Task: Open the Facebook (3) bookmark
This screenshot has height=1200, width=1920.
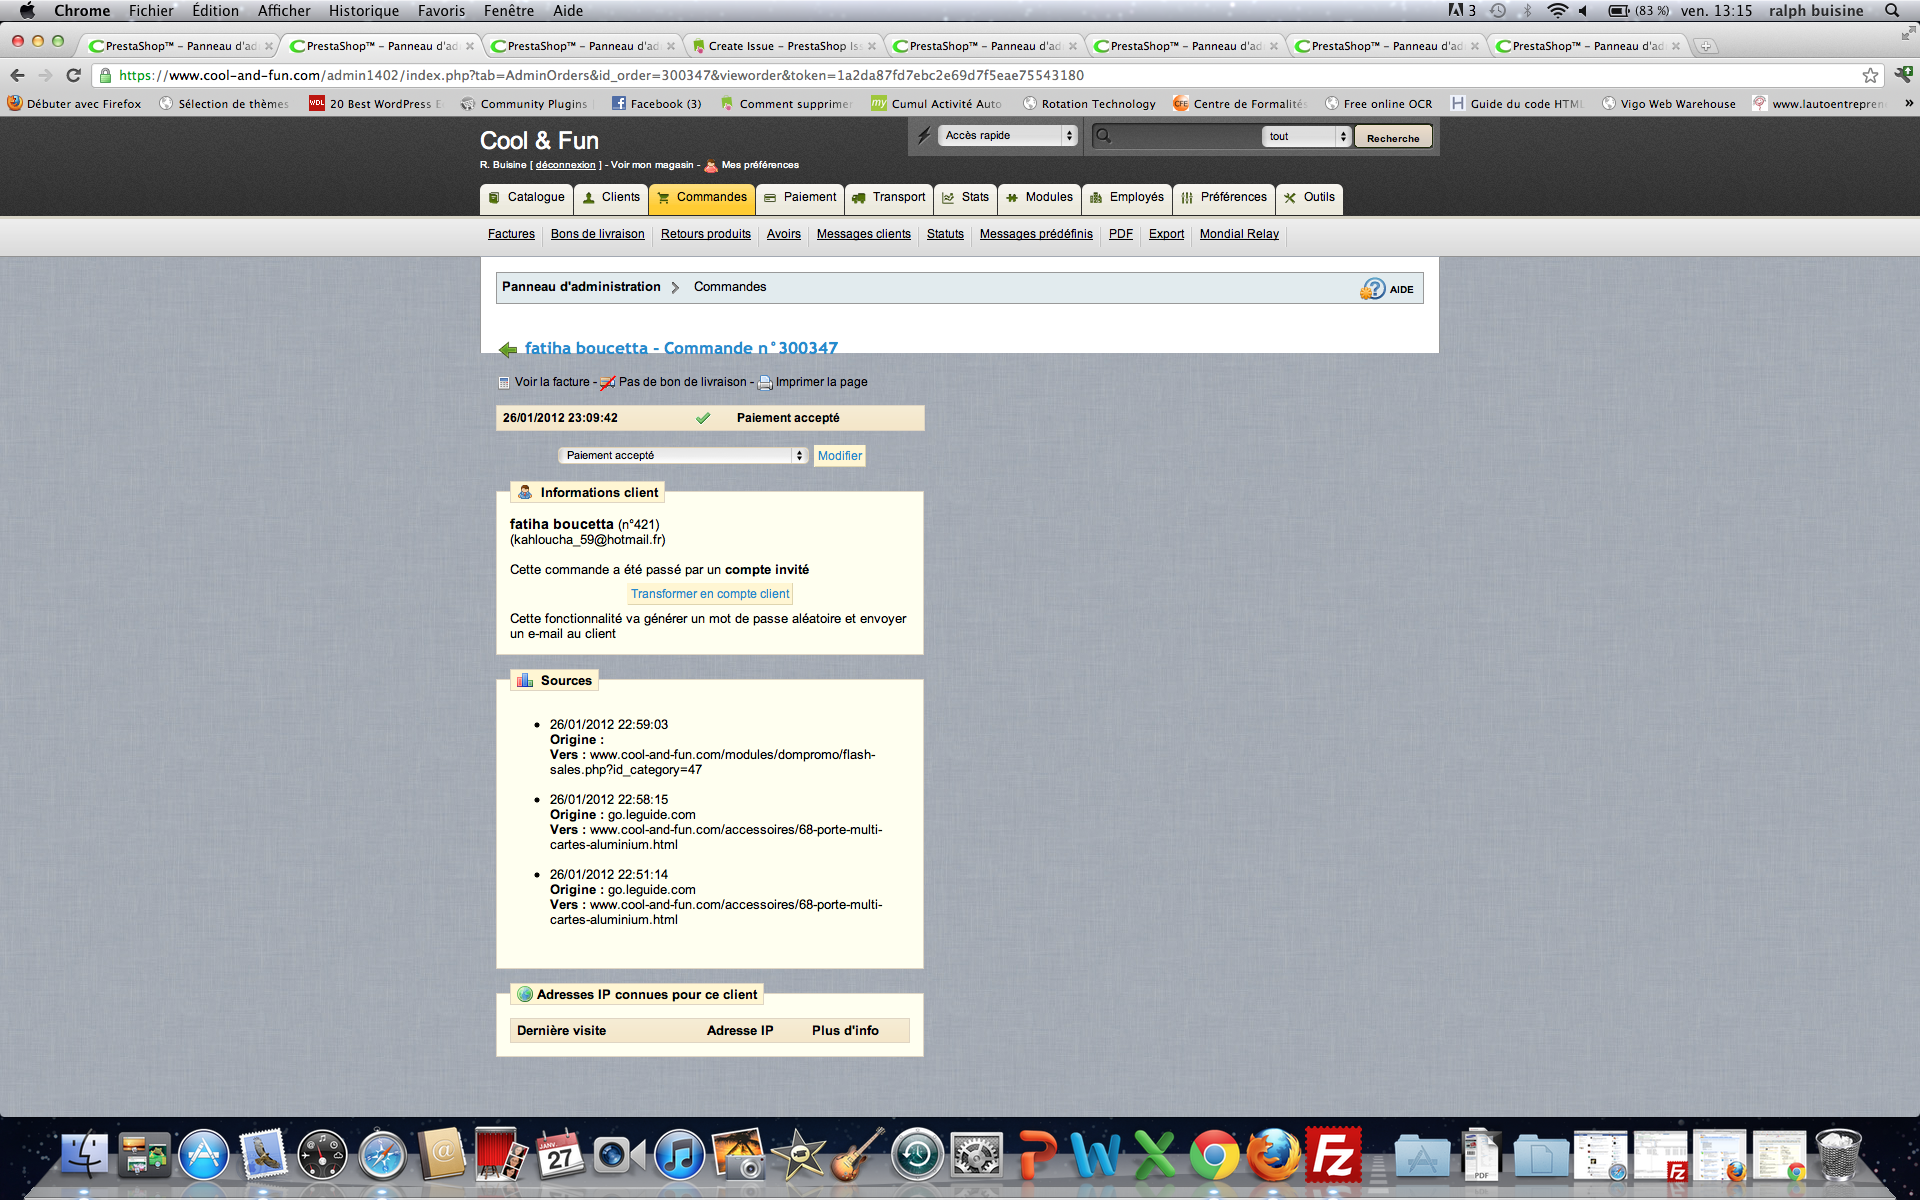Action: pos(656,103)
